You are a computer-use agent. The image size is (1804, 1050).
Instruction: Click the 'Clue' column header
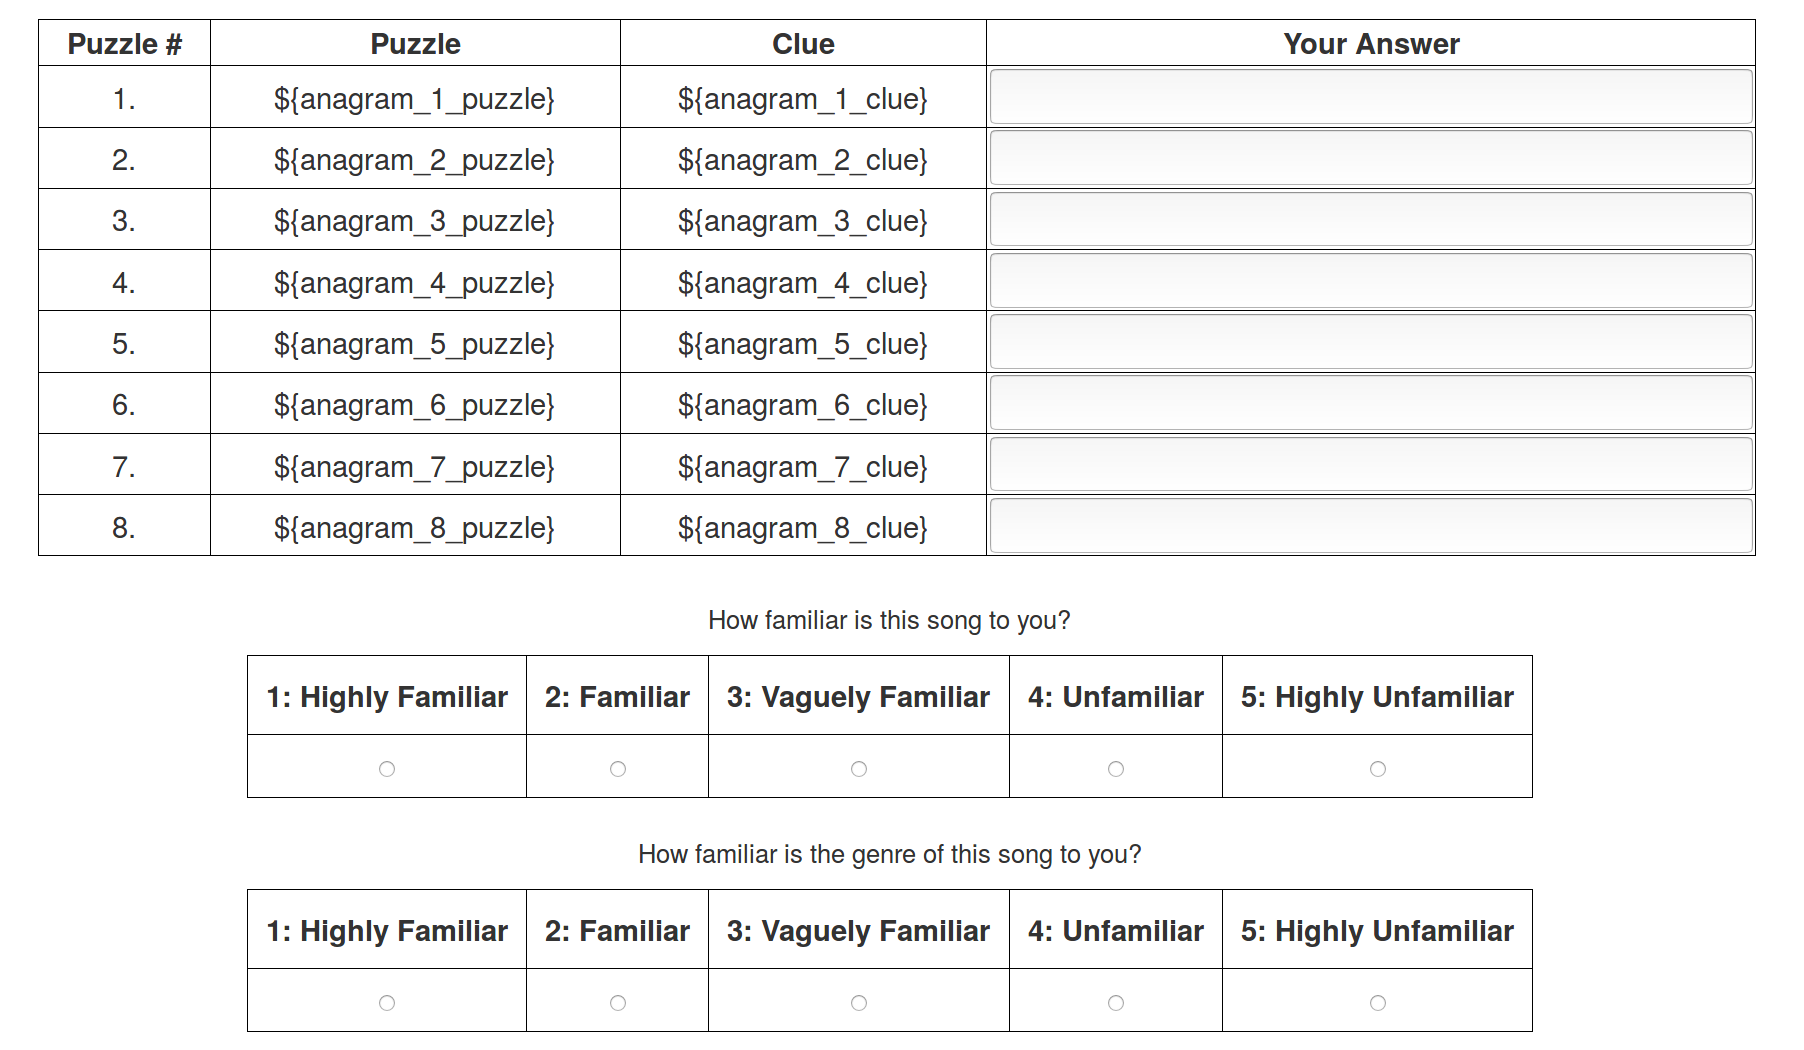point(803,44)
